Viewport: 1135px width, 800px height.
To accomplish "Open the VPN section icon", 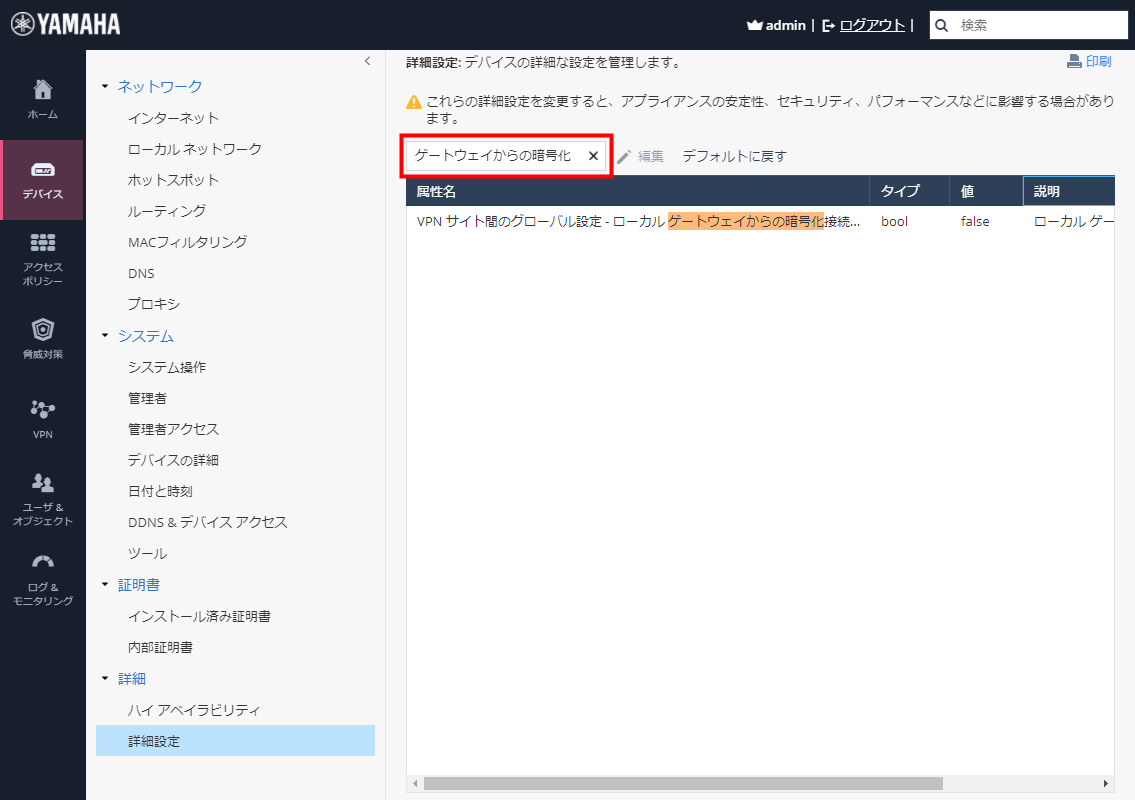I will click(42, 410).
